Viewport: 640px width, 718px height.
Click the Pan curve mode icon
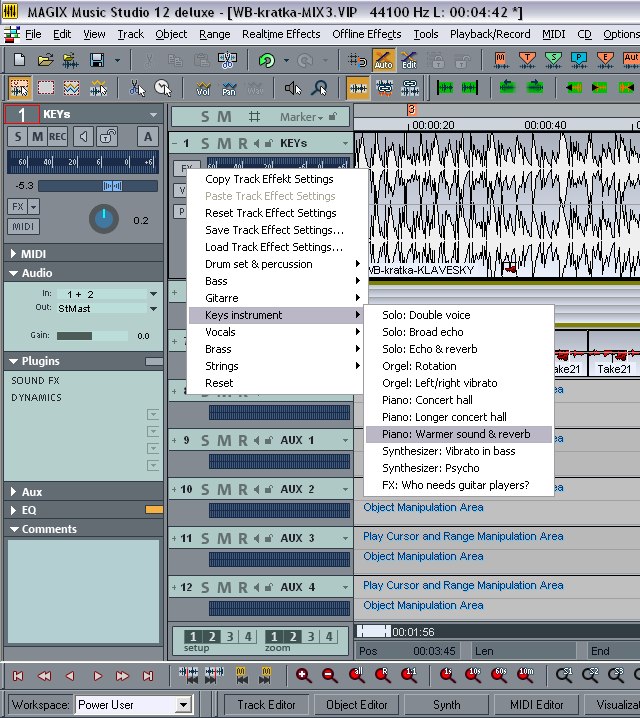[229, 88]
